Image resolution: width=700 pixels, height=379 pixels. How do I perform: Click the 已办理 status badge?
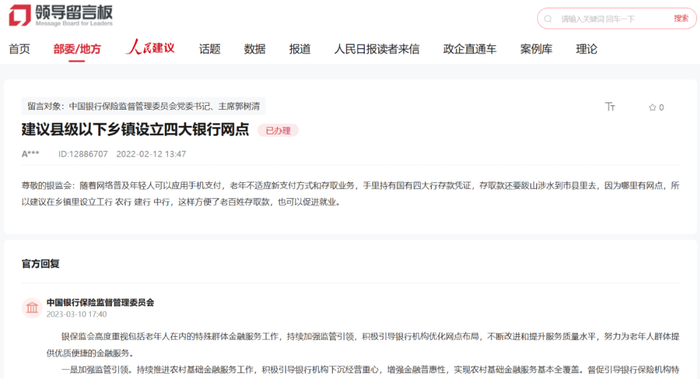point(278,130)
